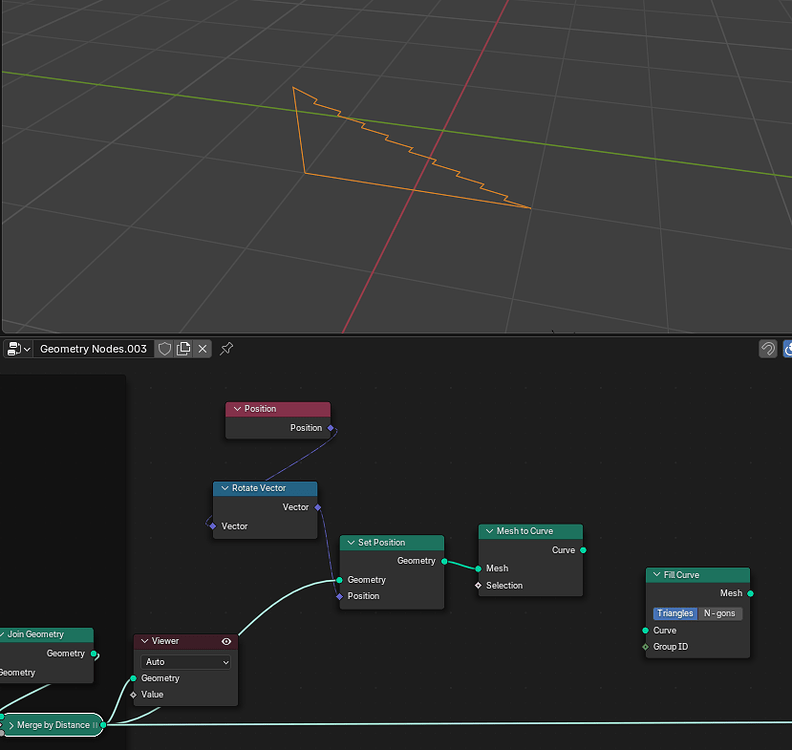Collapse the Mesh to Curve node
Viewport: 792px width, 750px height.
489,531
